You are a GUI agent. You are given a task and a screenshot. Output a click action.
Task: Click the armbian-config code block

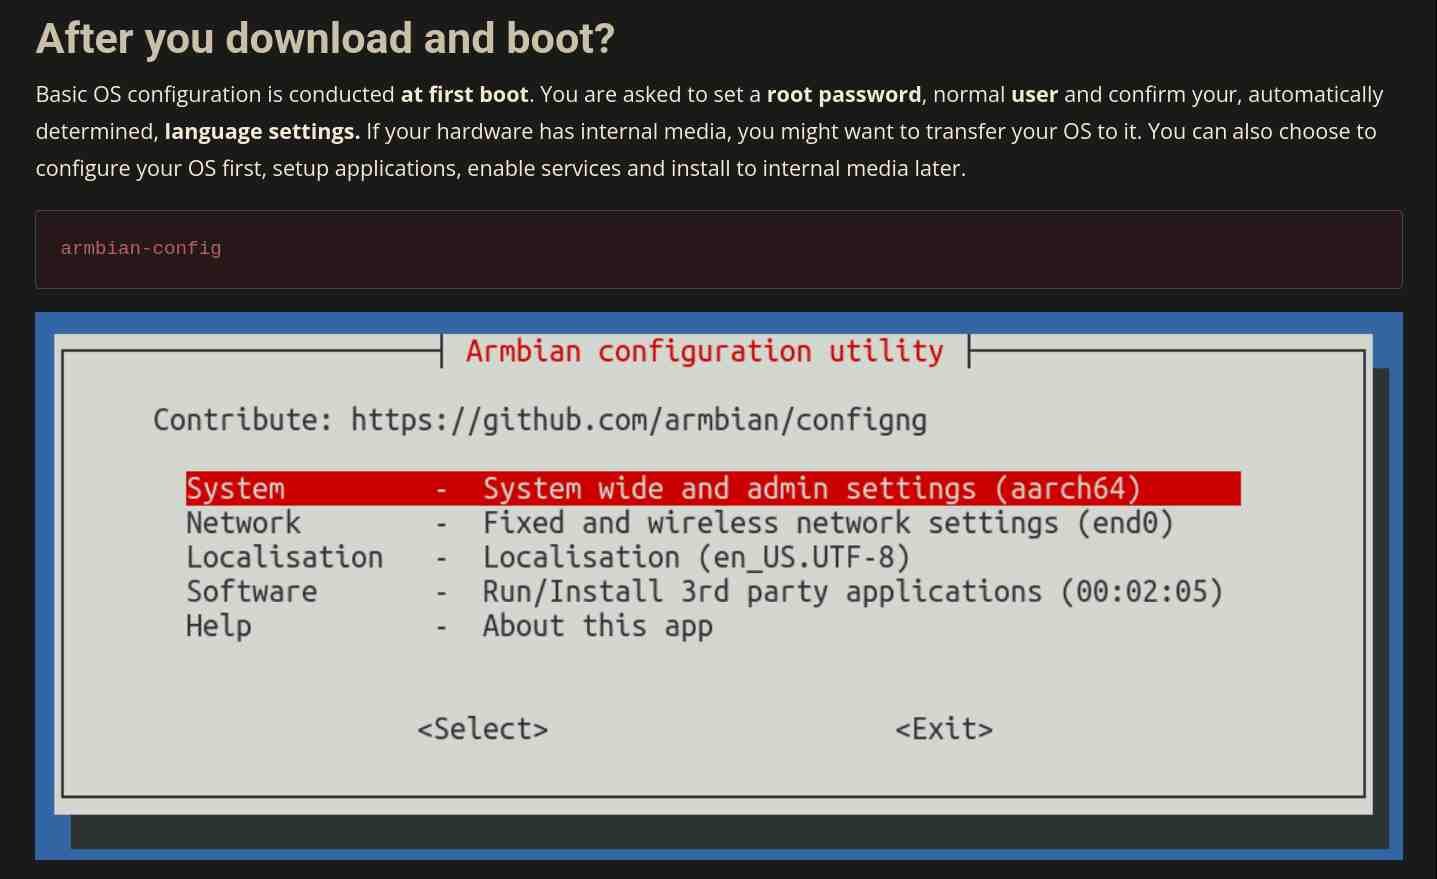(718, 249)
